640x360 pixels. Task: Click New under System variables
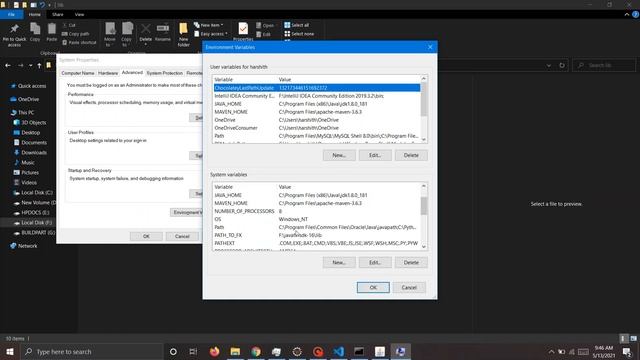coord(339,262)
